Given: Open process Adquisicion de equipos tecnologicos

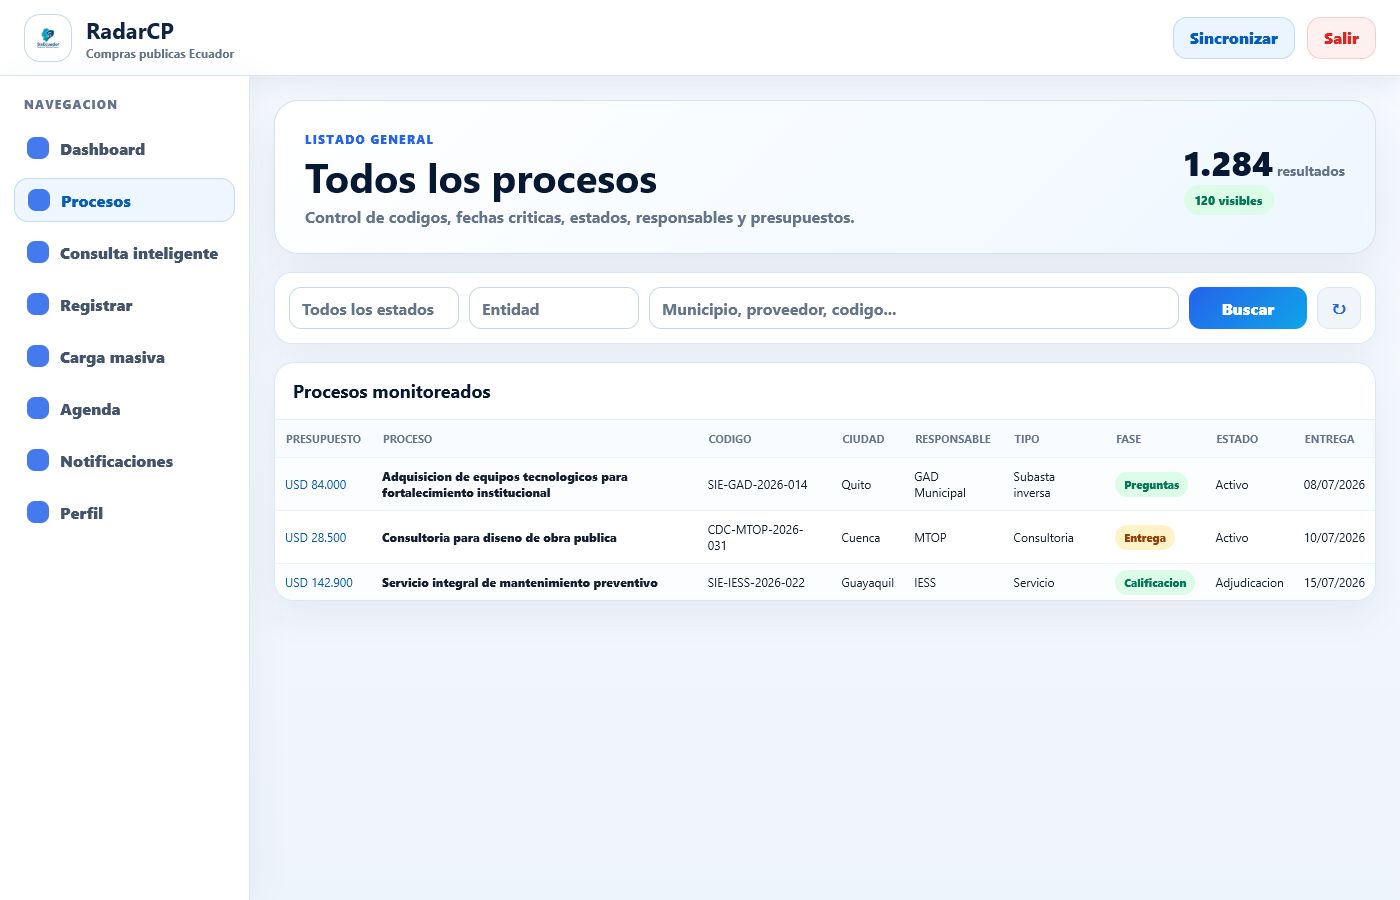Looking at the screenshot, I should [x=504, y=485].
